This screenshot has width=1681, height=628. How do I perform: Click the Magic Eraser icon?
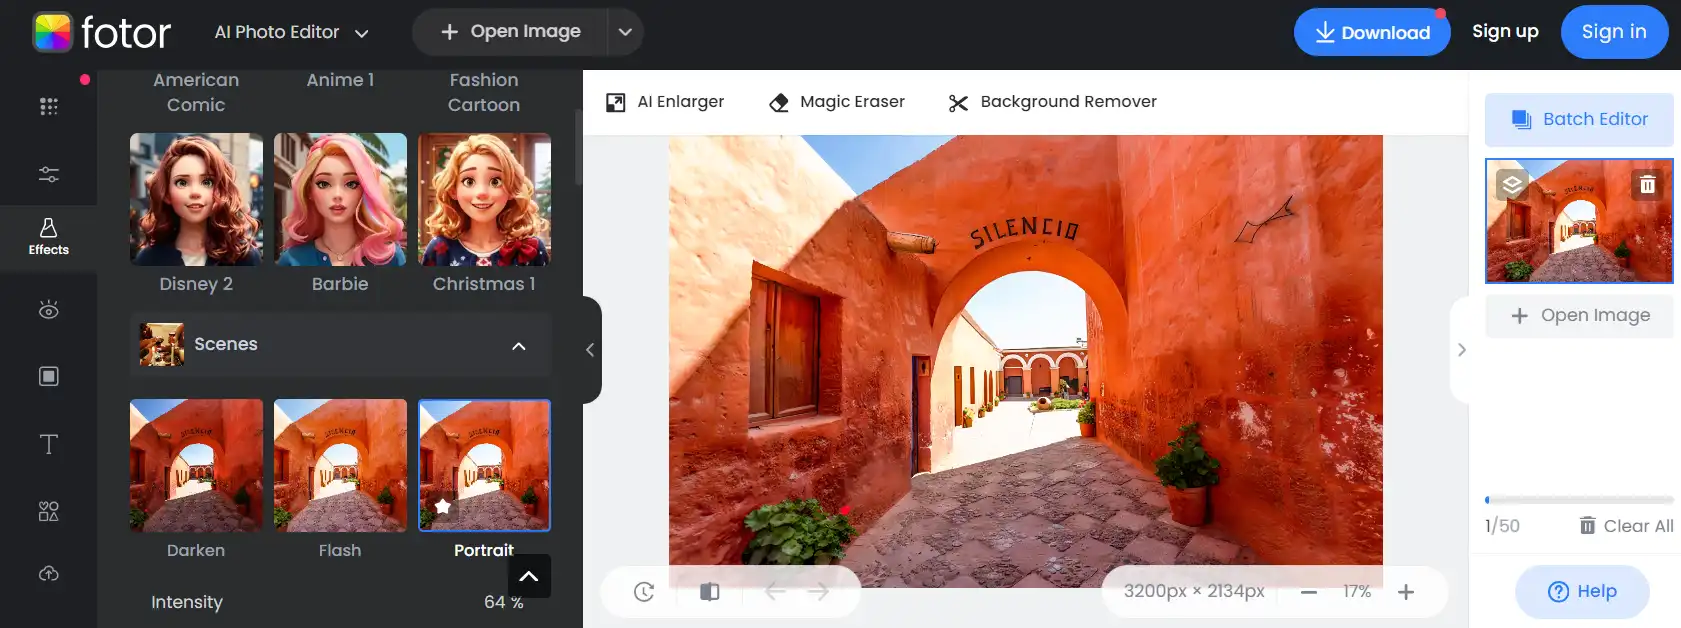coord(779,102)
